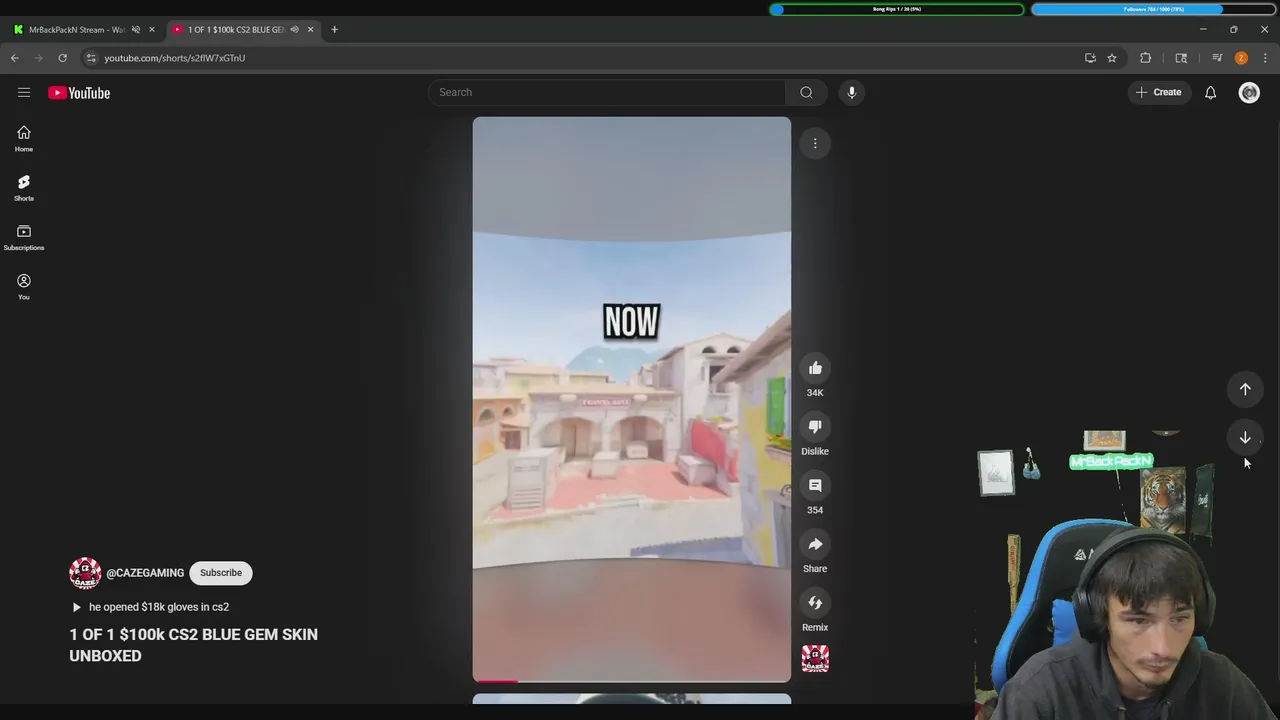1280x720 pixels.
Task: Open the account avatar menu
Action: [x=1249, y=92]
